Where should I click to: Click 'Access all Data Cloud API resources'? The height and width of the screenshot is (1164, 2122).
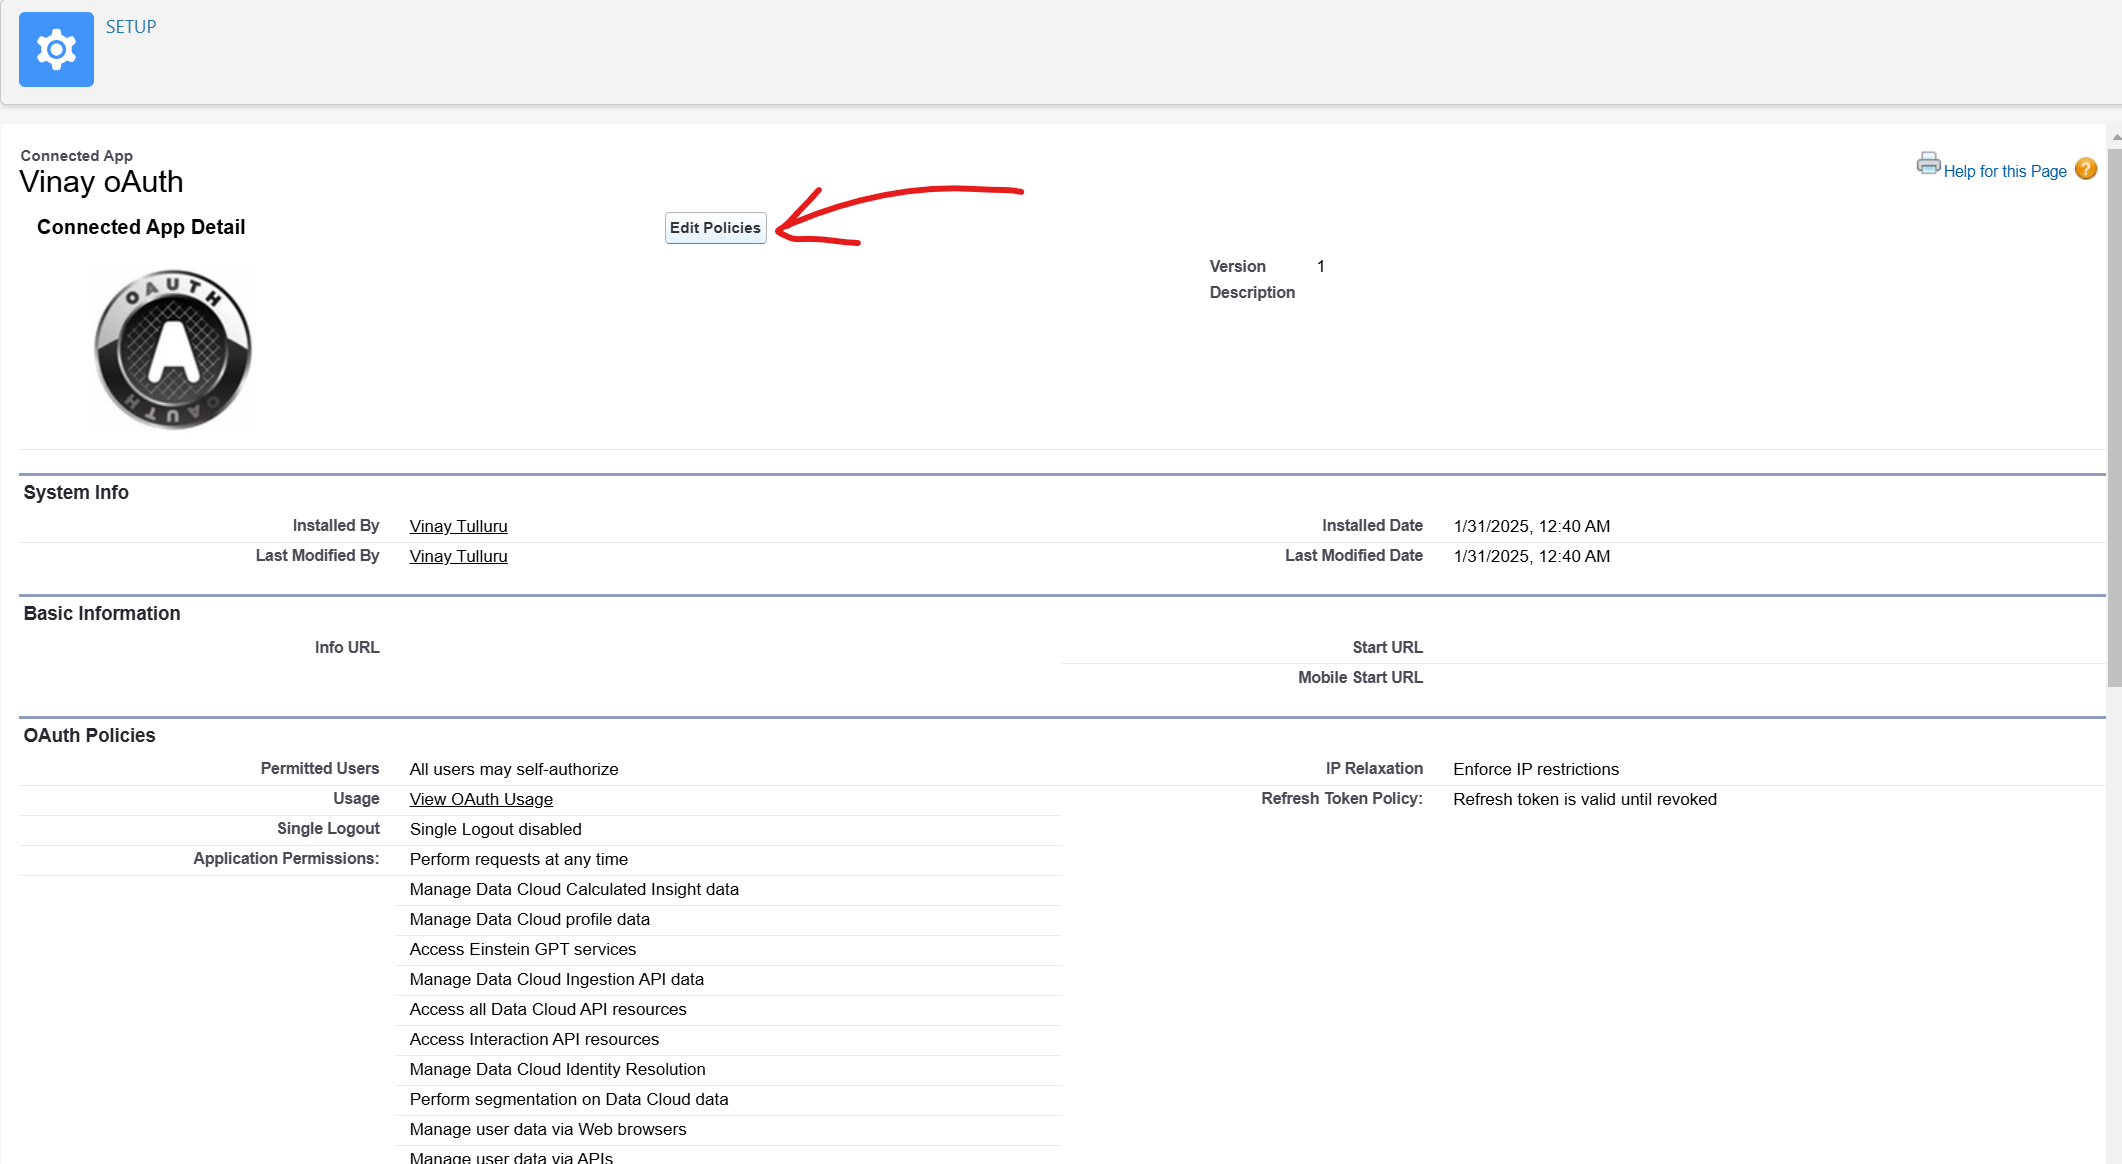548,1009
